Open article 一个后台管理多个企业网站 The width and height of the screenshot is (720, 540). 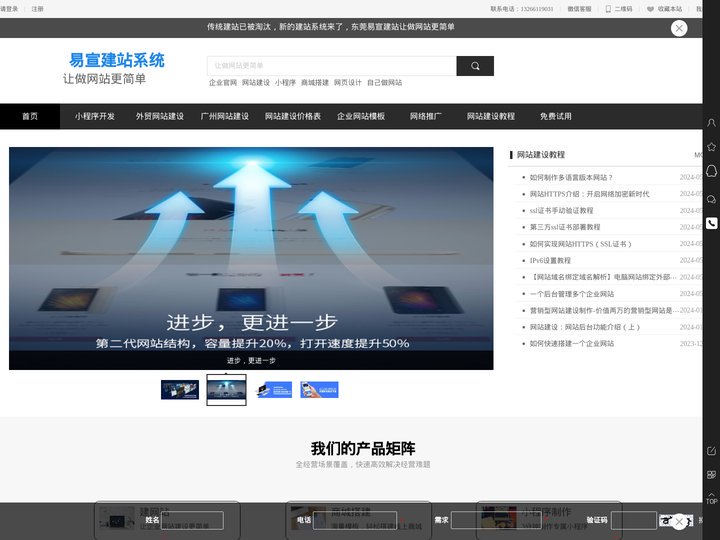572,294
